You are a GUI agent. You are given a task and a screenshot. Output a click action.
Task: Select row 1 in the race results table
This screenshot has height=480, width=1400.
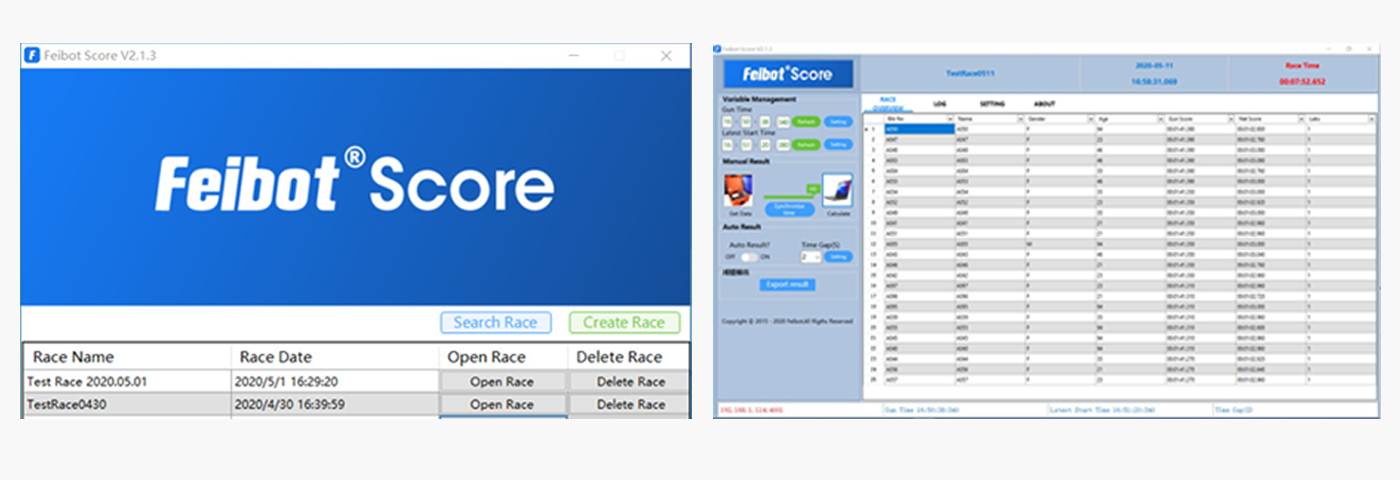coord(1120,129)
